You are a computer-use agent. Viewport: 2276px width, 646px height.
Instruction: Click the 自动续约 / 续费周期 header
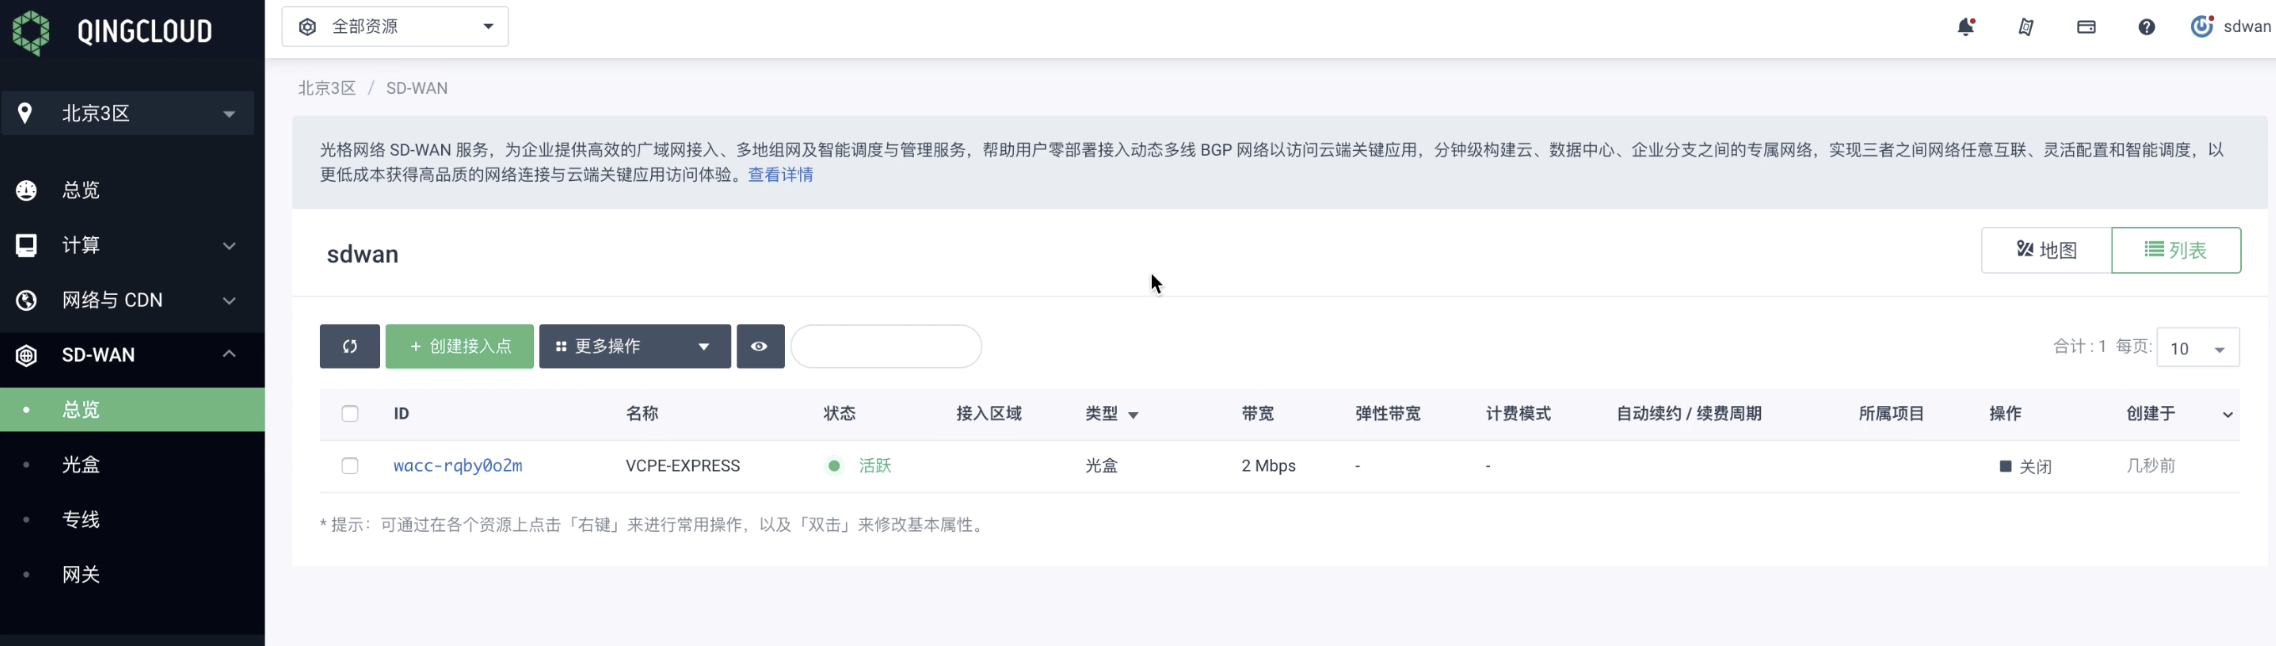point(1689,414)
